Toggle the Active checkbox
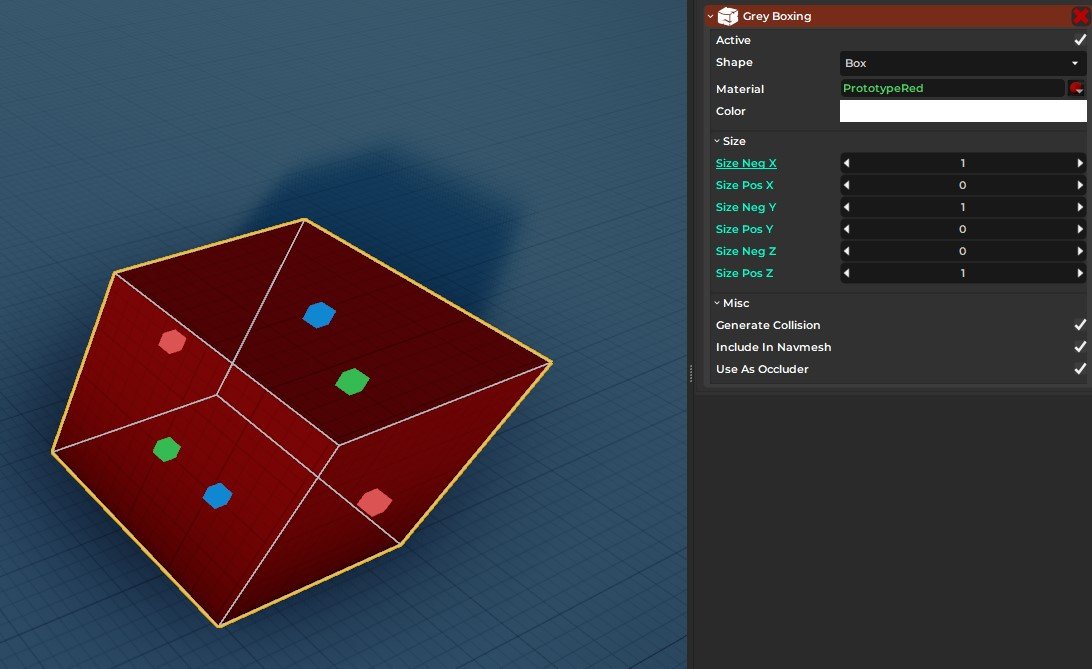 click(x=1079, y=40)
